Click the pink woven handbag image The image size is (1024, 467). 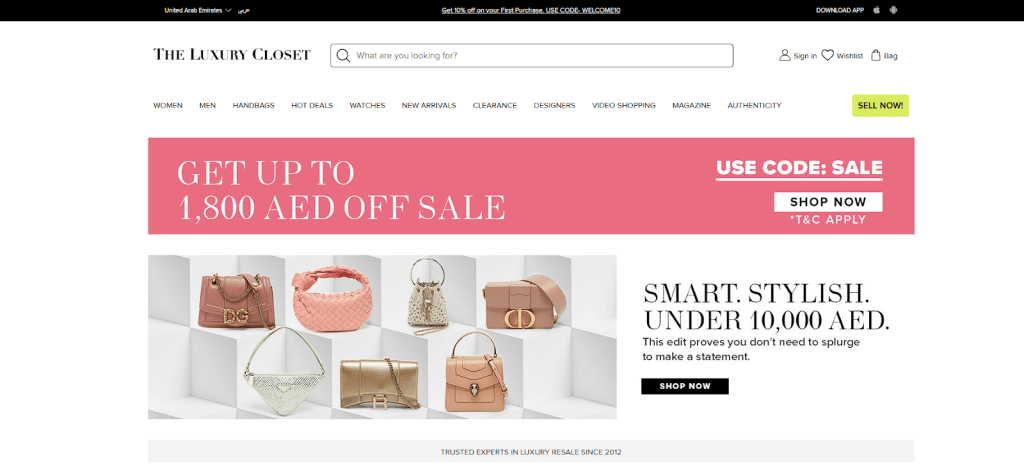coord(332,299)
